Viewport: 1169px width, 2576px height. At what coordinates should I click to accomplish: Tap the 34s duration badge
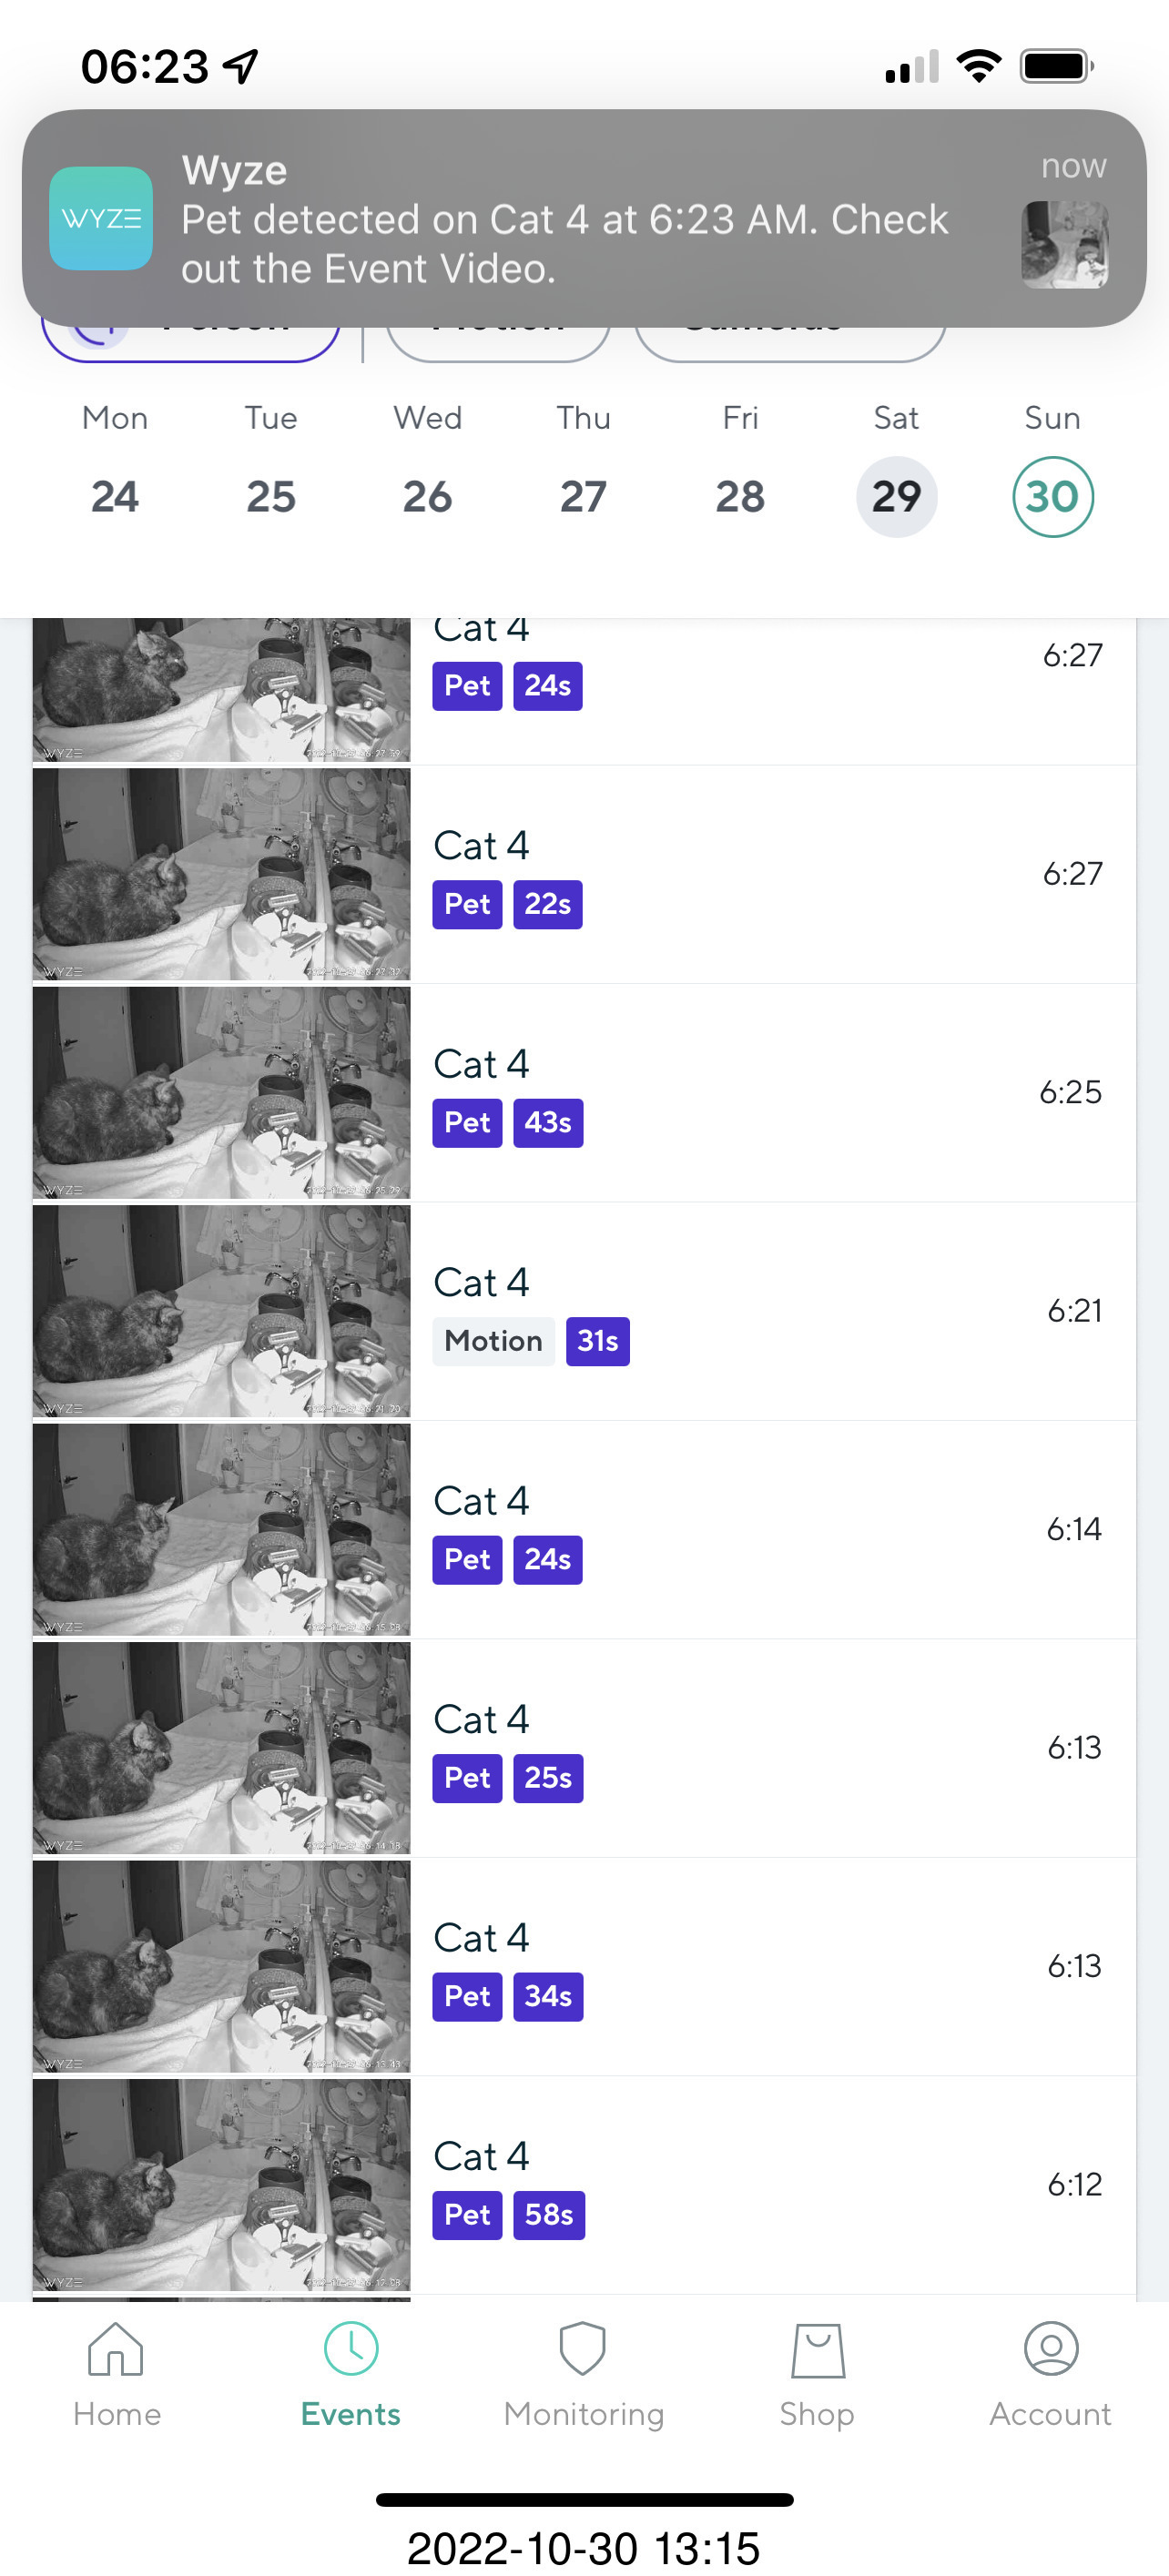pos(548,1997)
